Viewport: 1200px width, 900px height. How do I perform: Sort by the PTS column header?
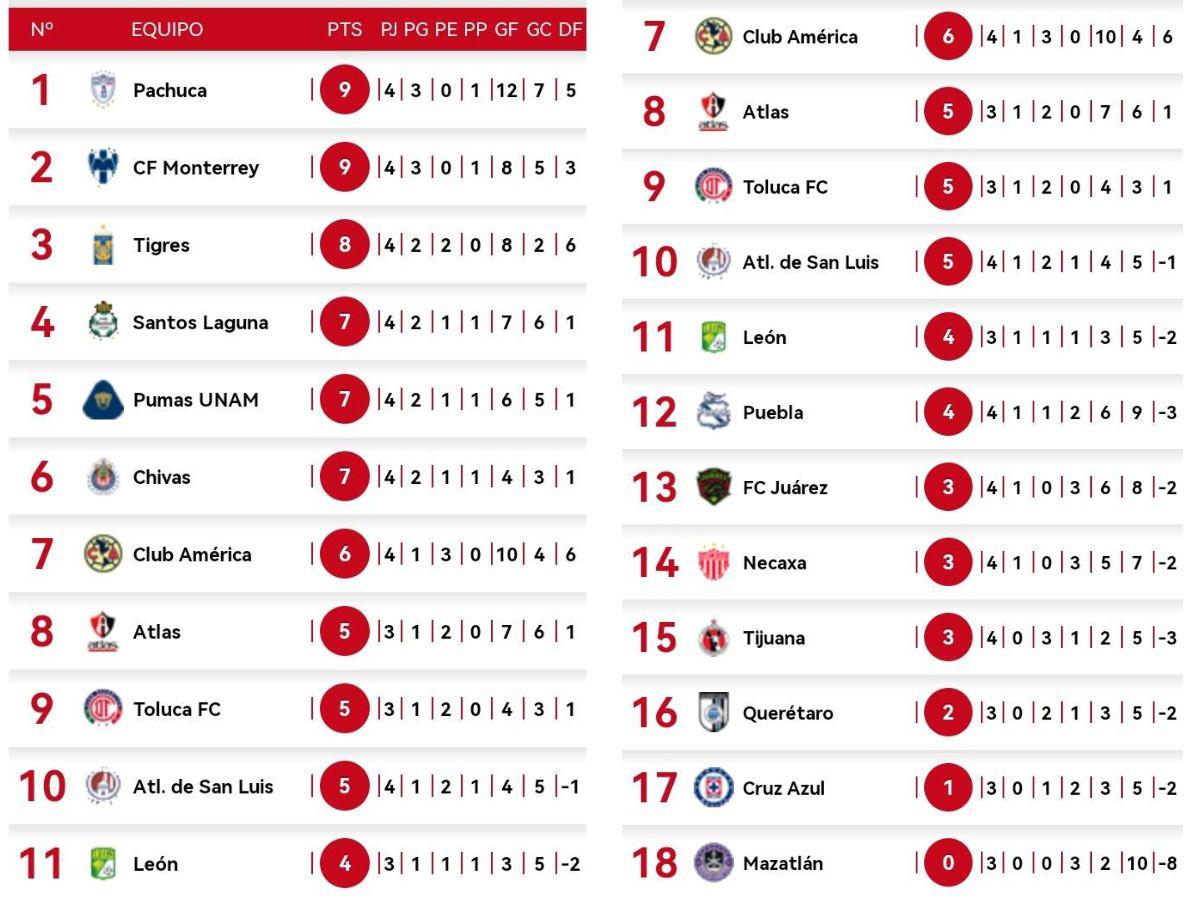345,30
